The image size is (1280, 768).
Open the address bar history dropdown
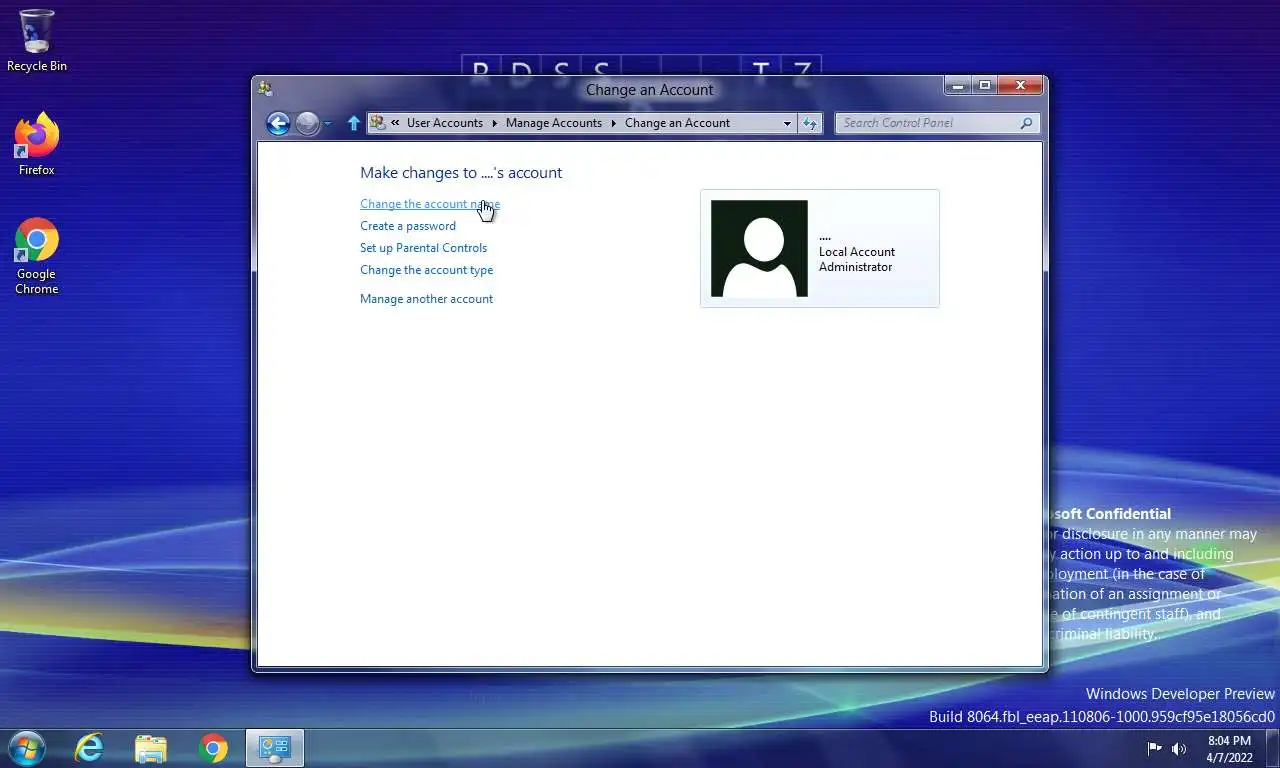tap(787, 124)
